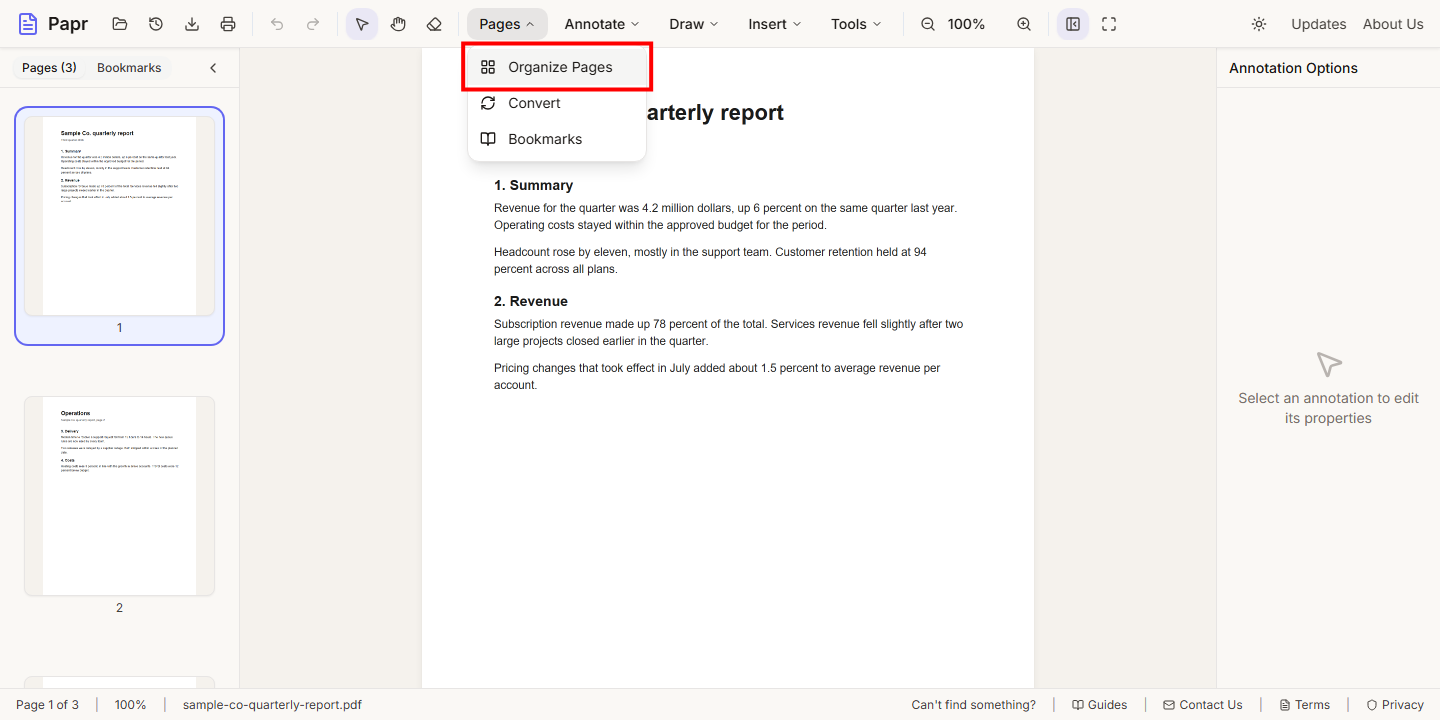The width and height of the screenshot is (1440, 720).
Task: Zoom in on the document
Action: point(1024,24)
